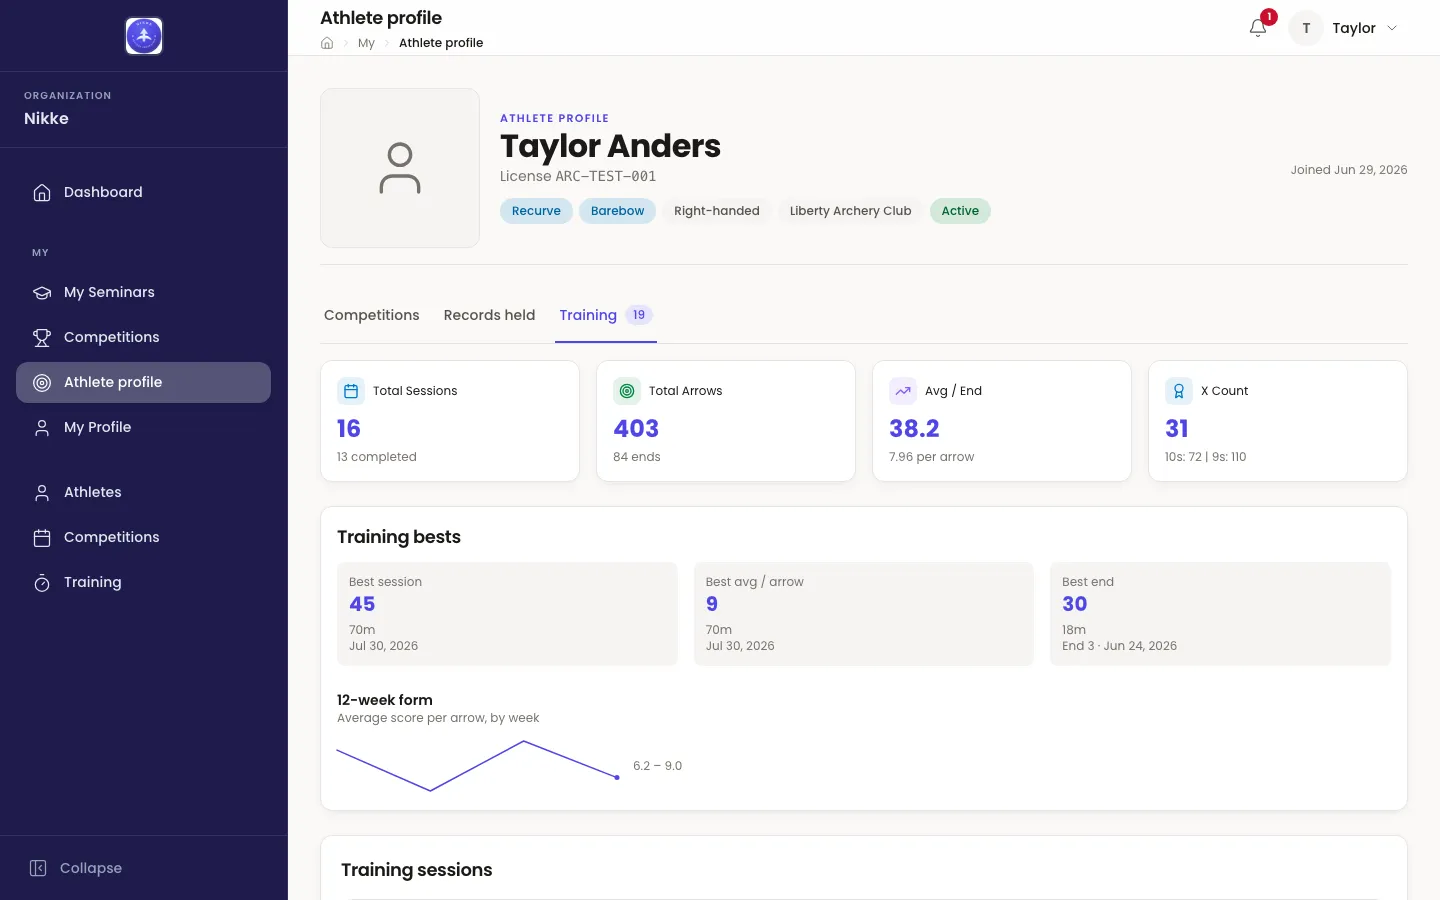The width and height of the screenshot is (1440, 900).
Task: Click the trophy icon beside Competitions
Action: coord(42,337)
